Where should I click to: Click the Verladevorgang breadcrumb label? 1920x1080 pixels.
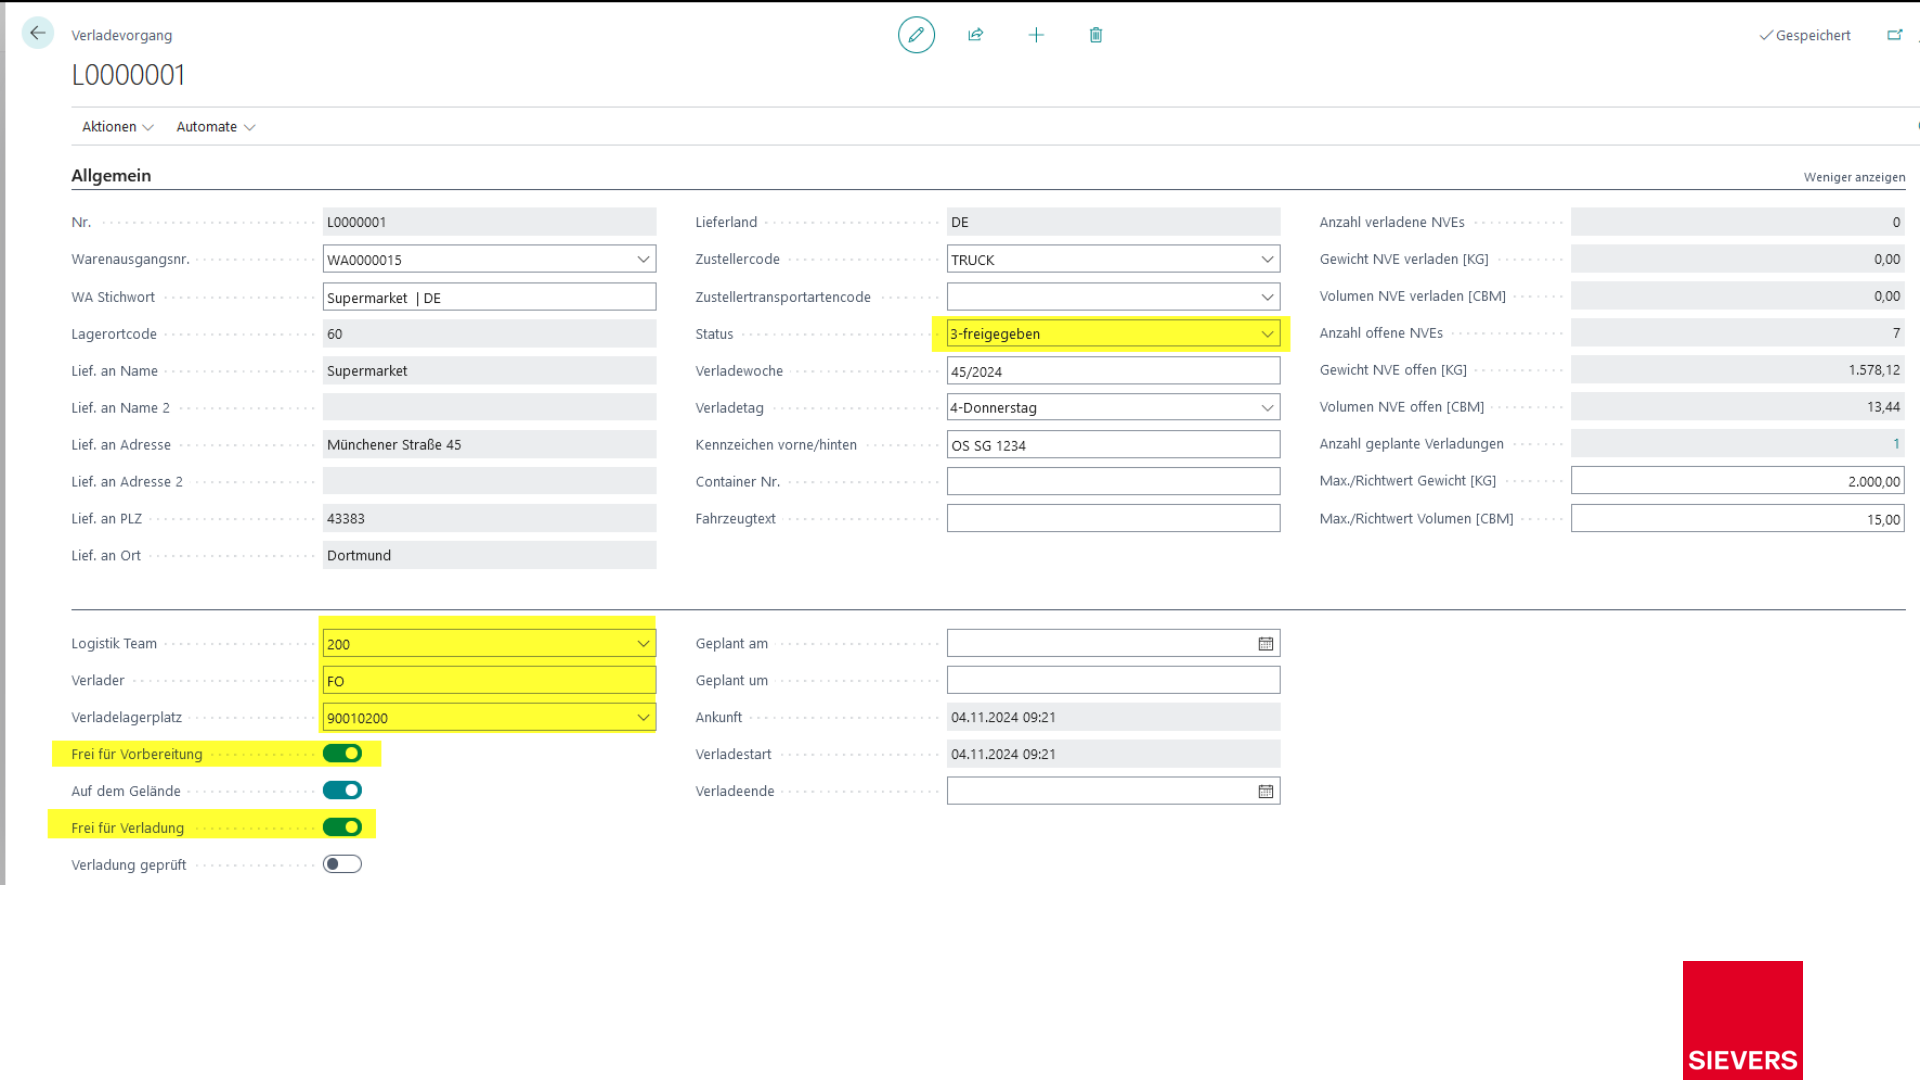coord(122,35)
